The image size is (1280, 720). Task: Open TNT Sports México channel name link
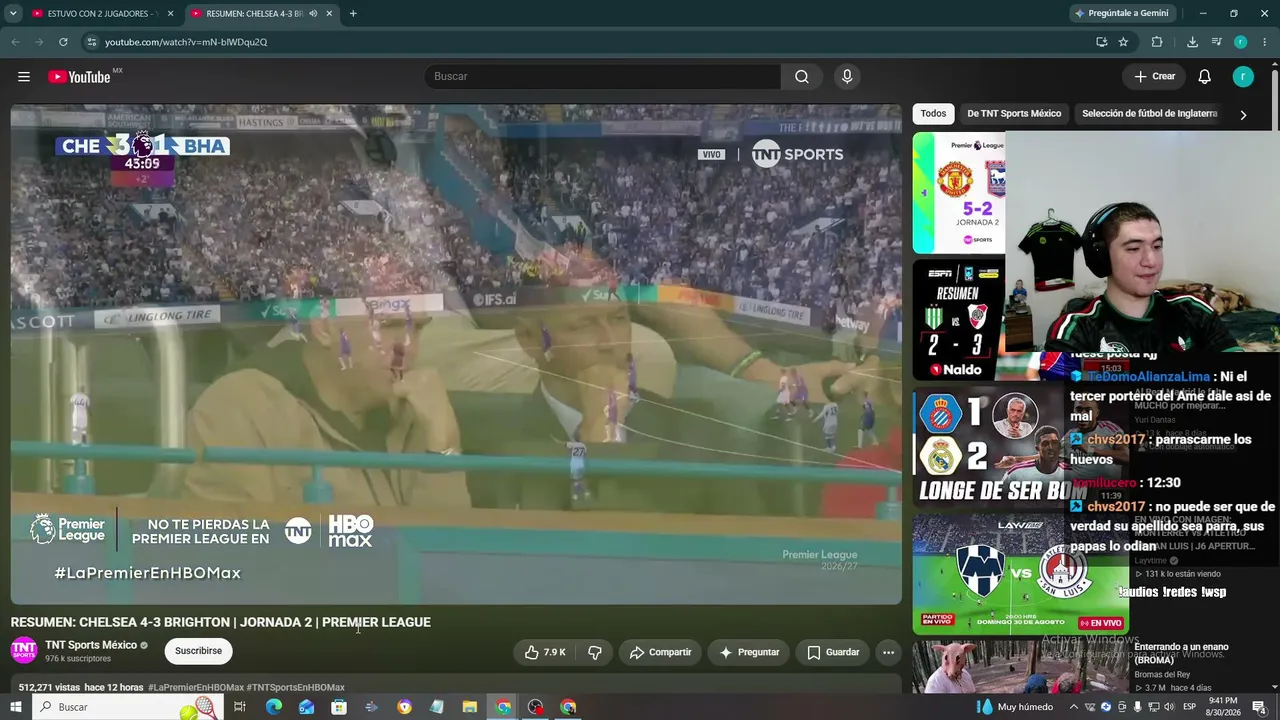coord(91,645)
